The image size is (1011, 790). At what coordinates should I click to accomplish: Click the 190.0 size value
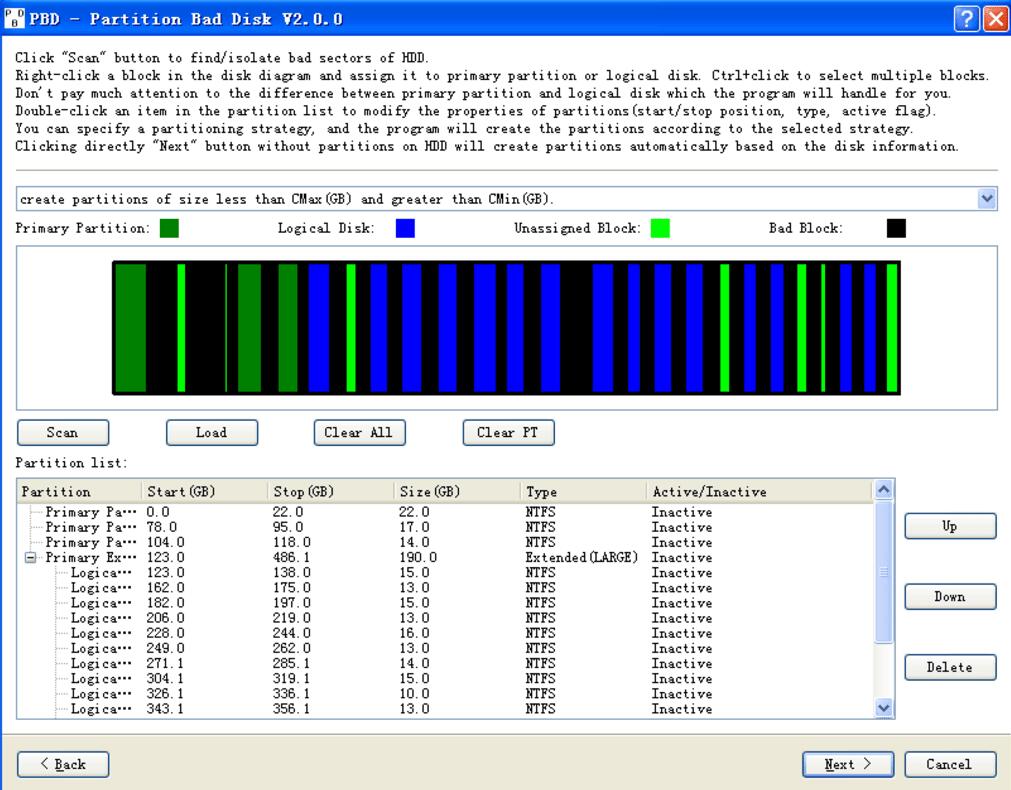coord(418,557)
